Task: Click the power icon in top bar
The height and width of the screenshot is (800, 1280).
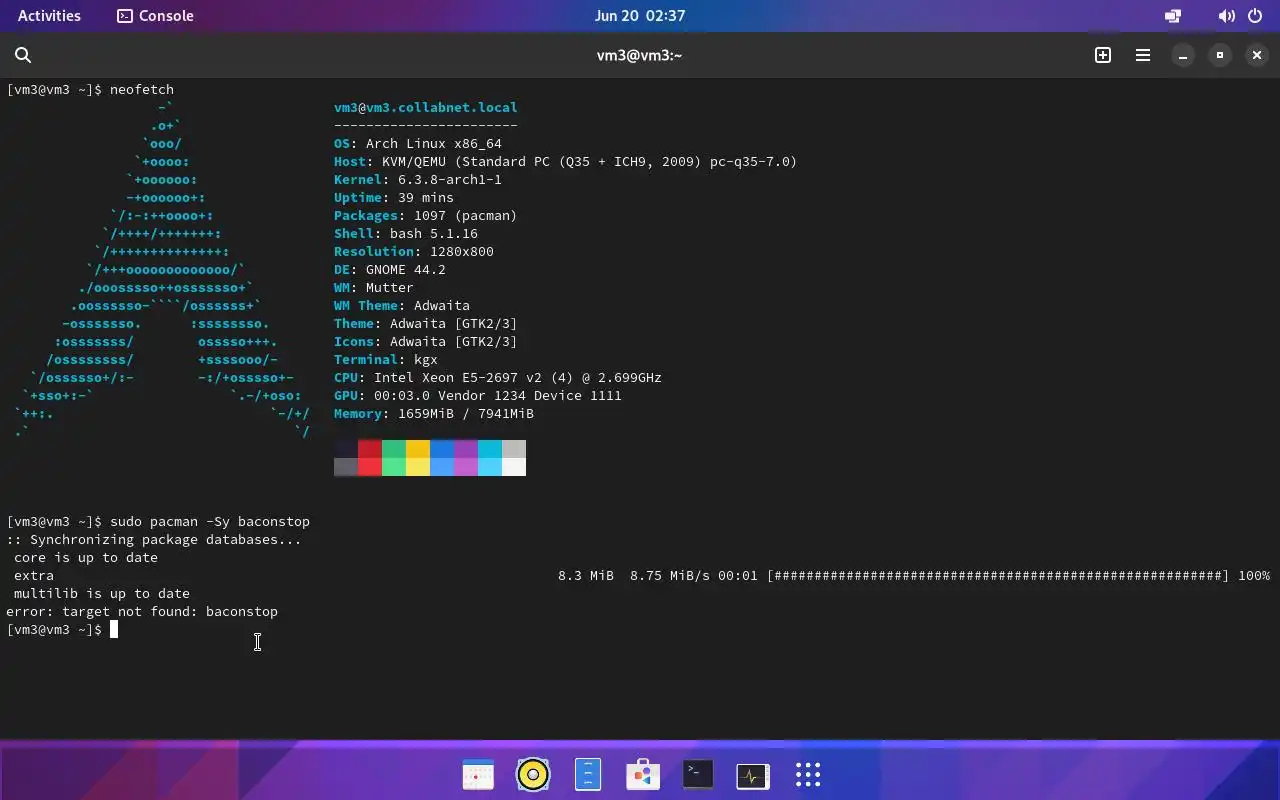Action: coord(1254,16)
